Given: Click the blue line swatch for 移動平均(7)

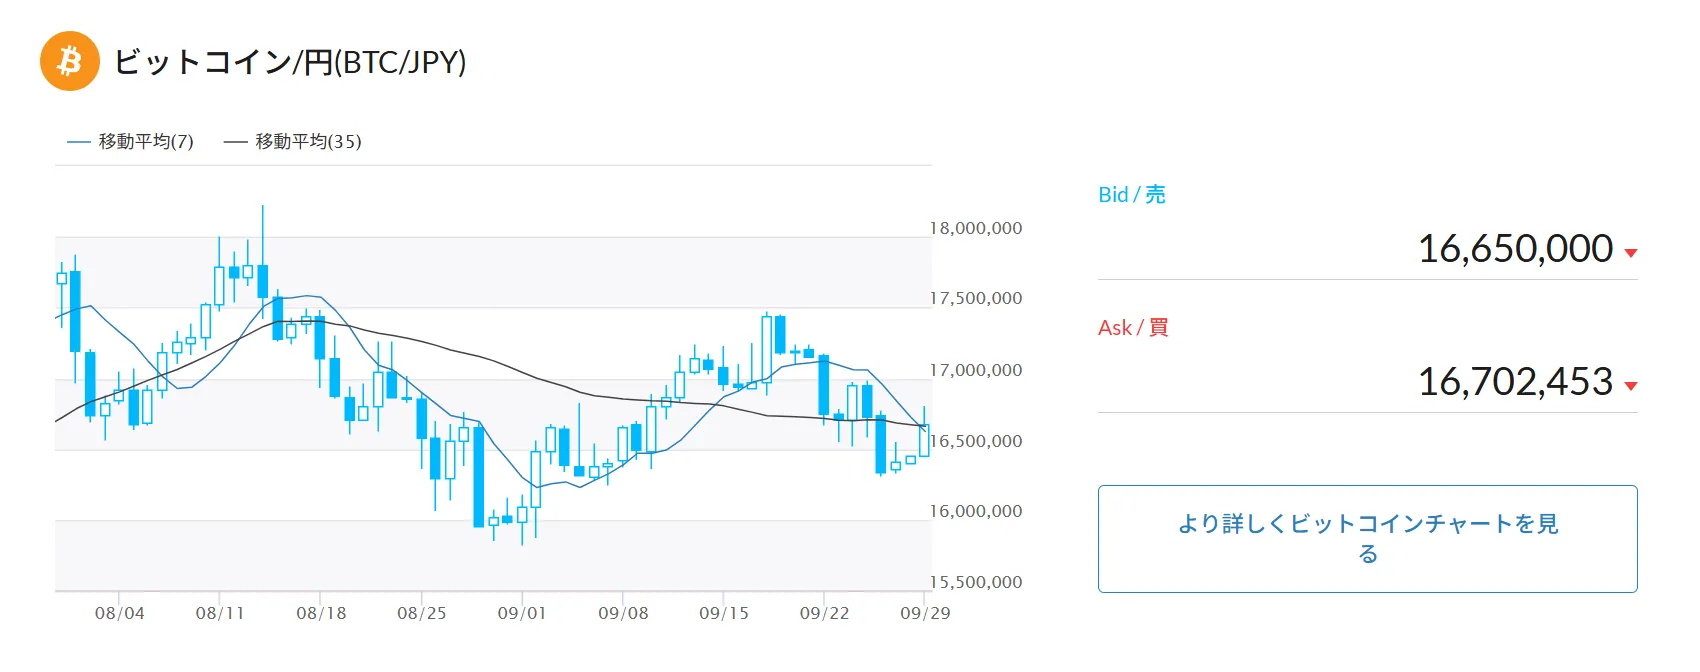Looking at the screenshot, I should click(x=79, y=142).
